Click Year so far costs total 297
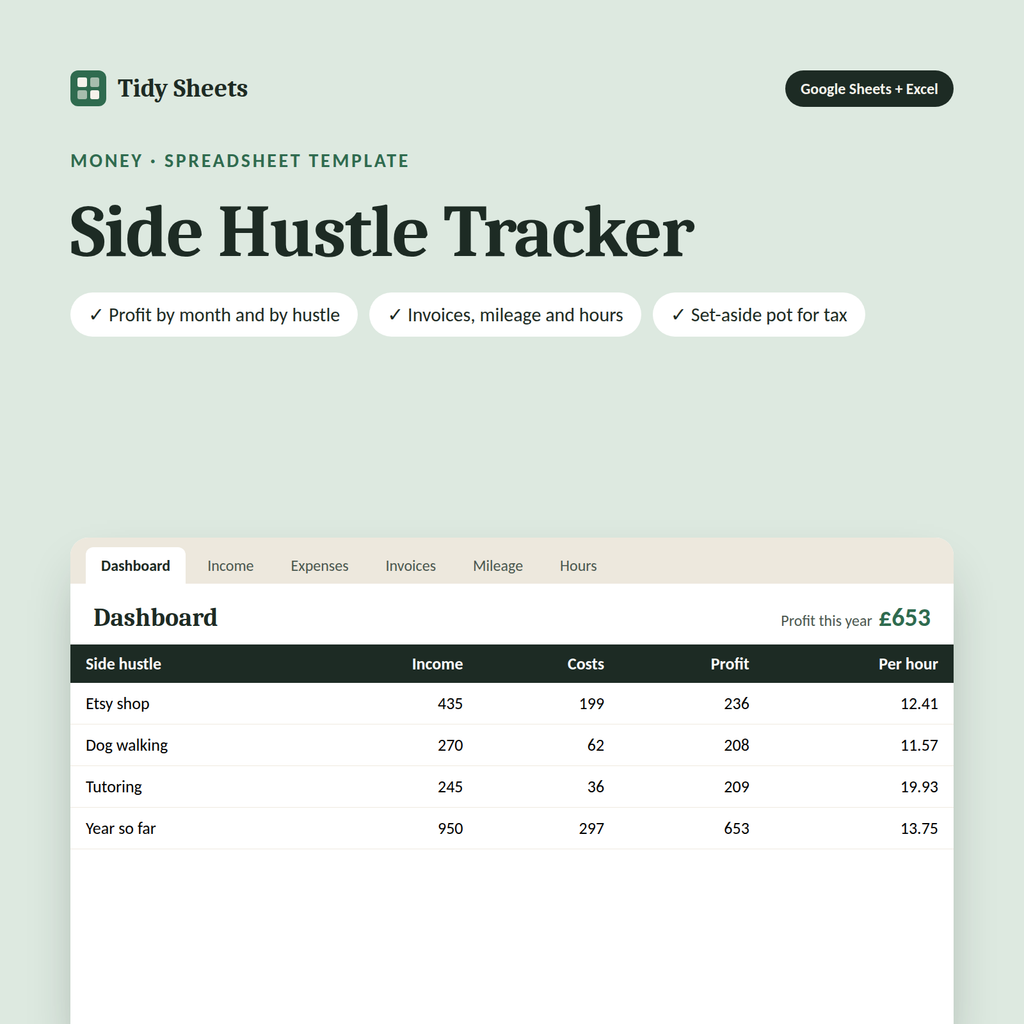 coord(592,829)
